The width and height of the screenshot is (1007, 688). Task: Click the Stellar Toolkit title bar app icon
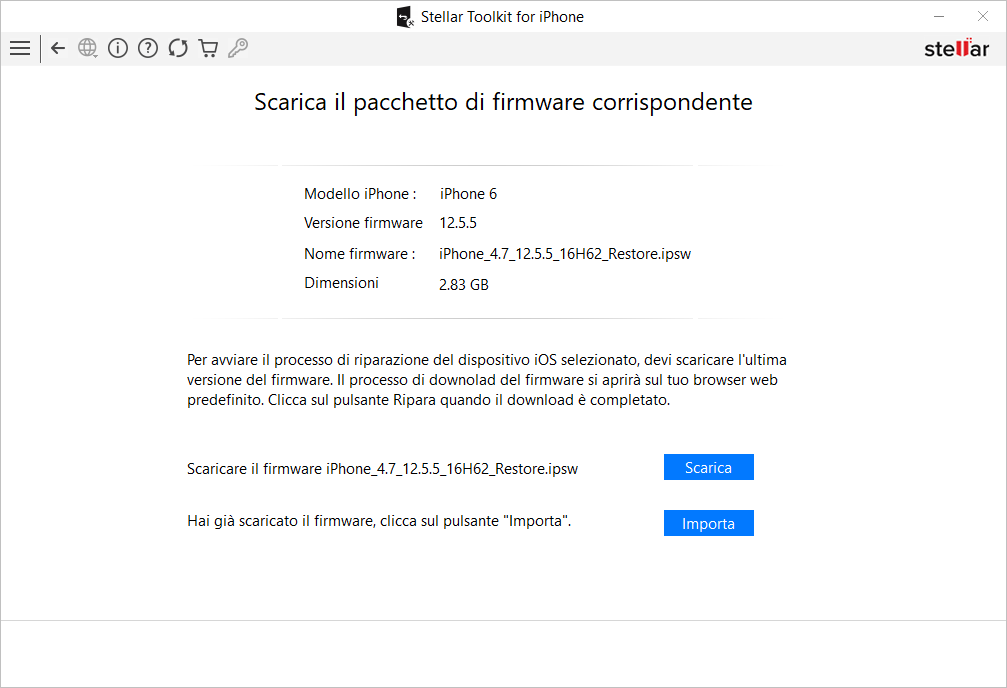(405, 17)
